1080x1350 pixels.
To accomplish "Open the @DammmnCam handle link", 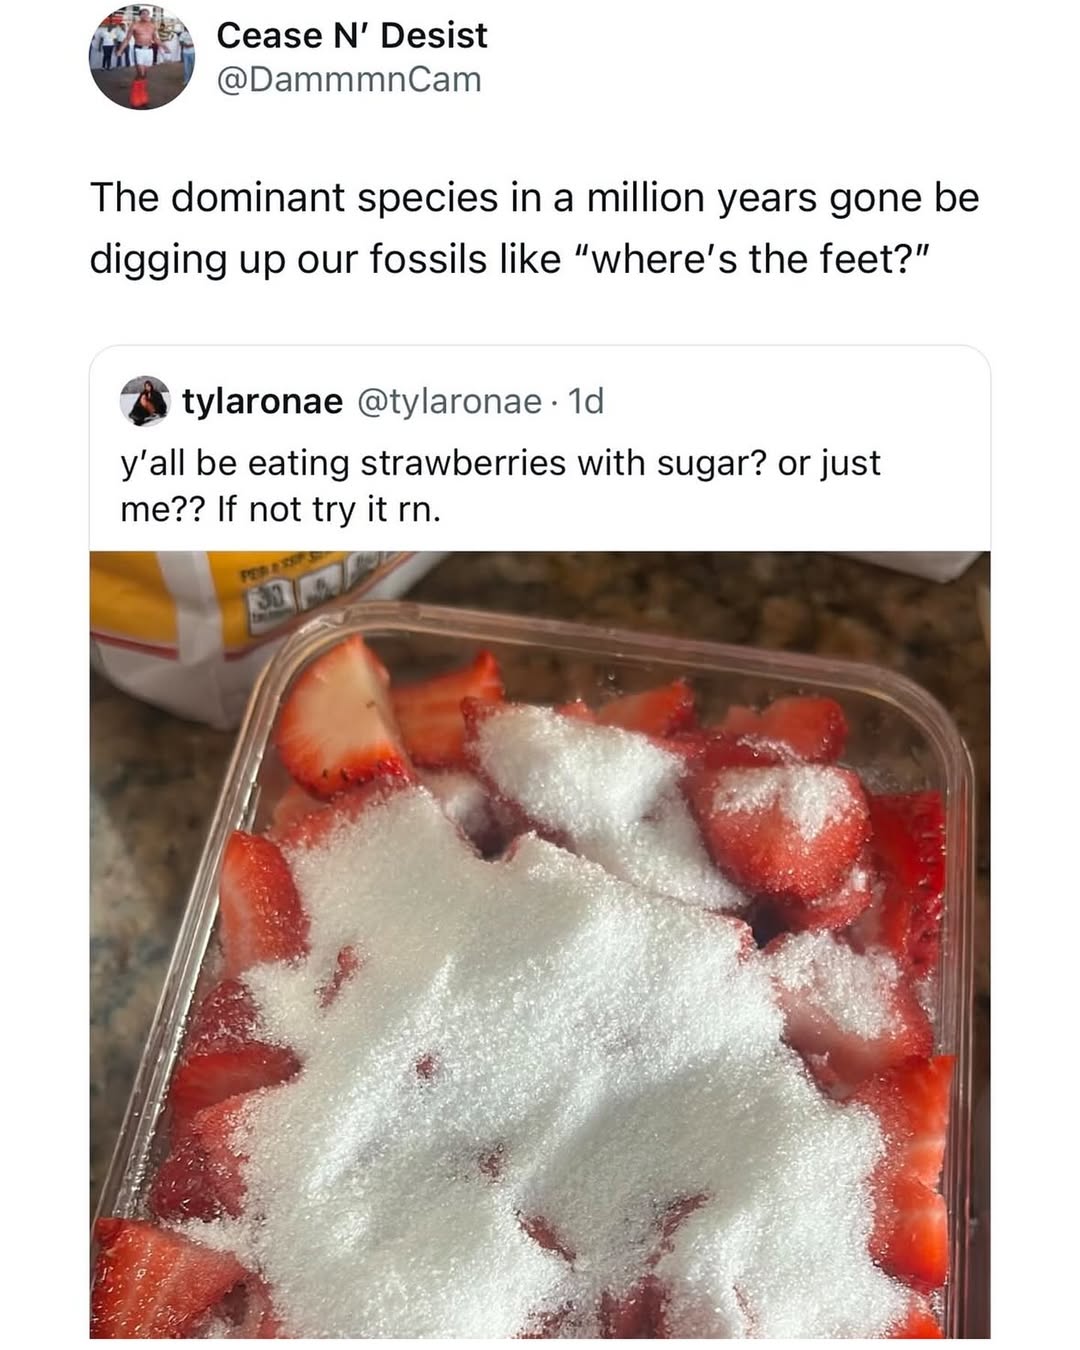I will (349, 80).
